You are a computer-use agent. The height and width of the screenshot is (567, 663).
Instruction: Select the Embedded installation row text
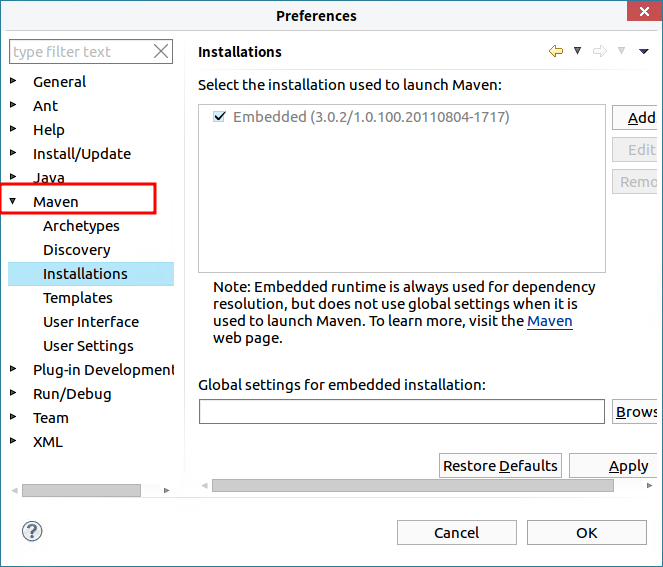371,117
